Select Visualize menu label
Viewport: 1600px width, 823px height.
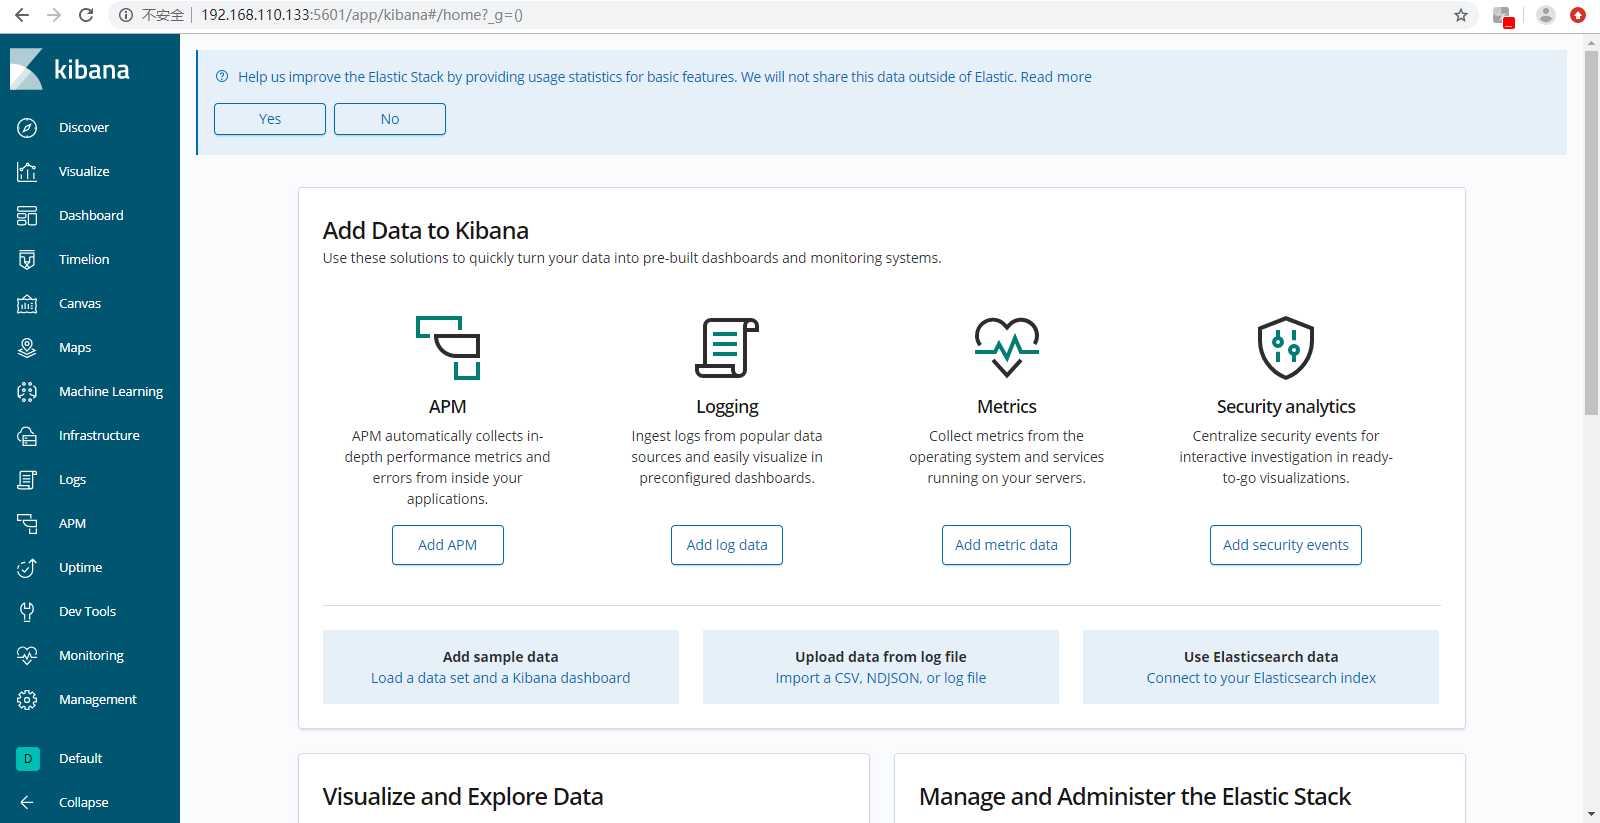pyautogui.click(x=84, y=172)
